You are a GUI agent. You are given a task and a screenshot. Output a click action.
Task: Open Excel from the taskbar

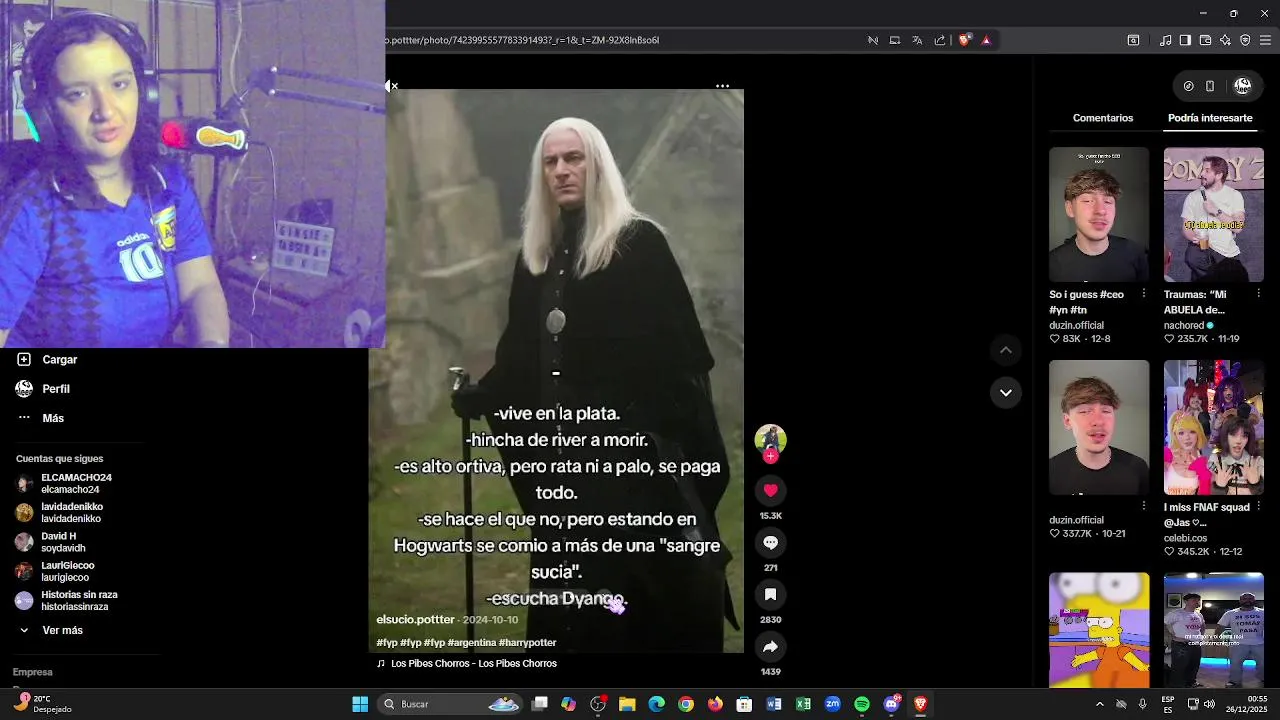pyautogui.click(x=803, y=704)
